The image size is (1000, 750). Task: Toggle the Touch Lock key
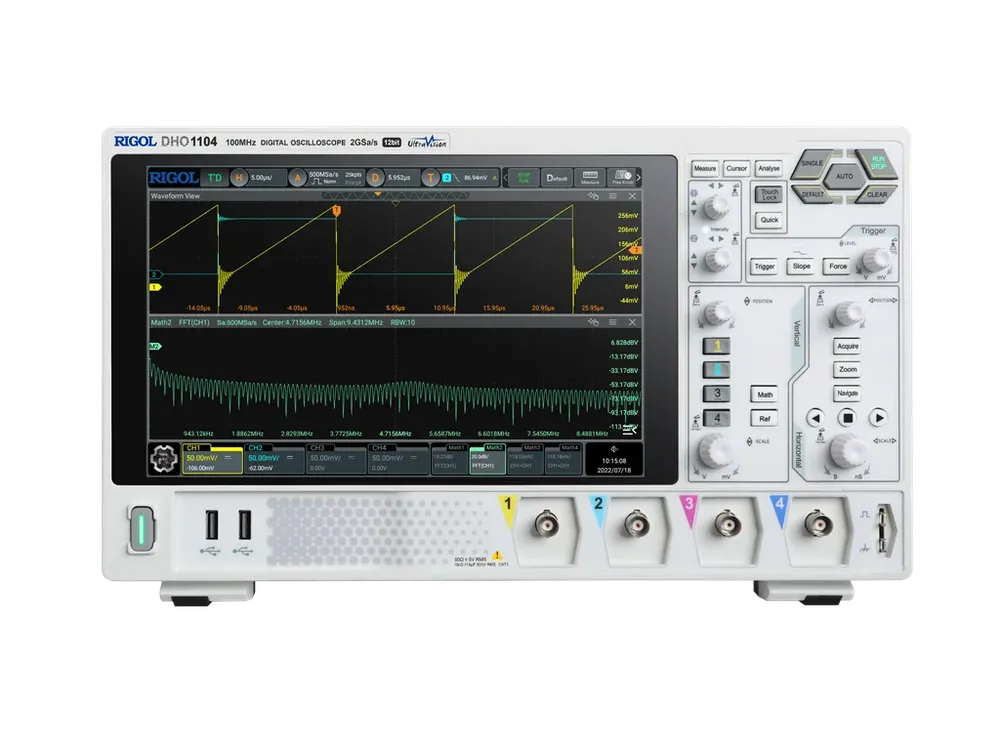click(x=769, y=195)
